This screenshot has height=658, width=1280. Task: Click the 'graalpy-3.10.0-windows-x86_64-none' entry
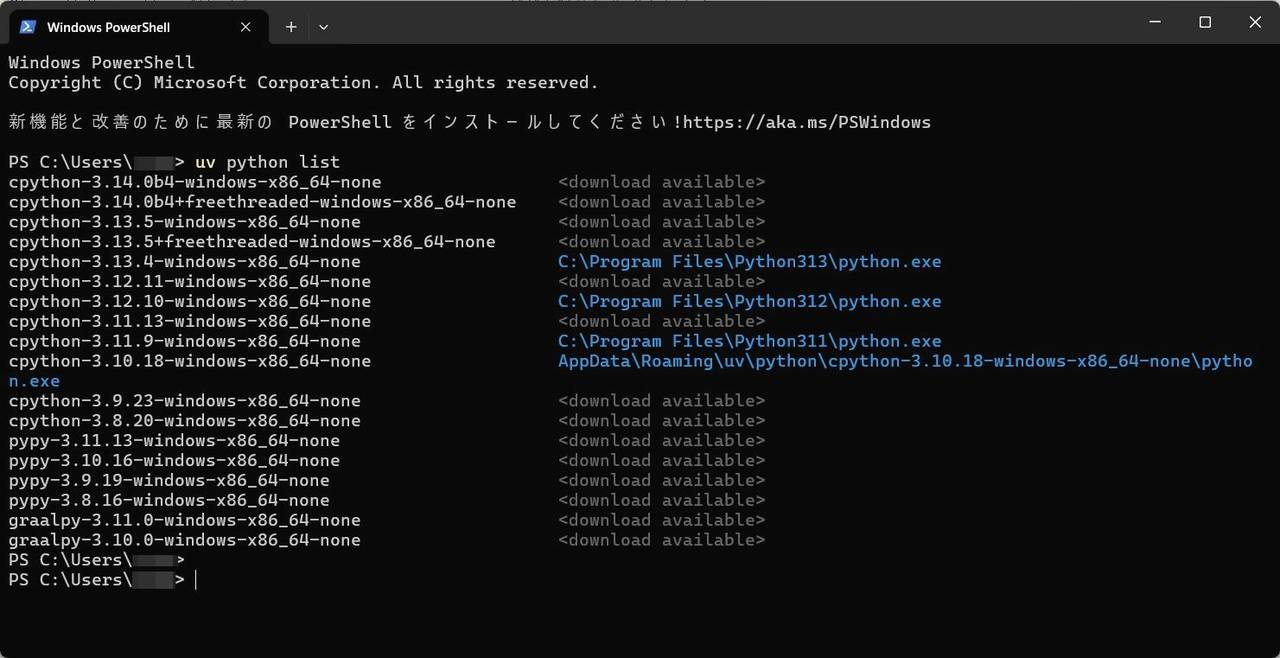point(184,541)
